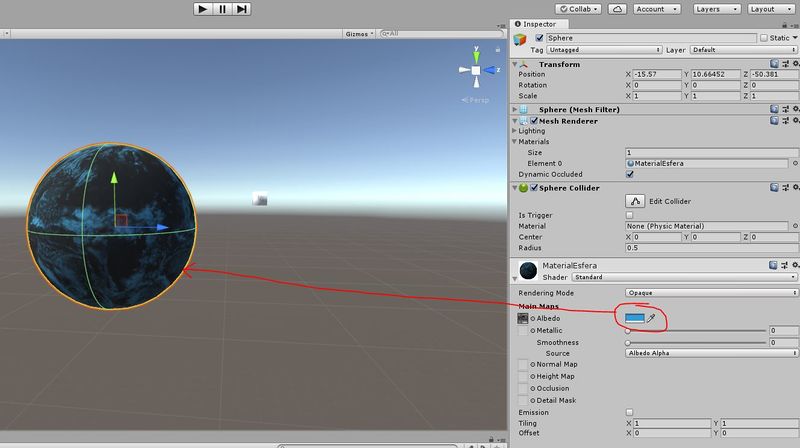
Task: Collapse the Transform component
Action: point(514,64)
